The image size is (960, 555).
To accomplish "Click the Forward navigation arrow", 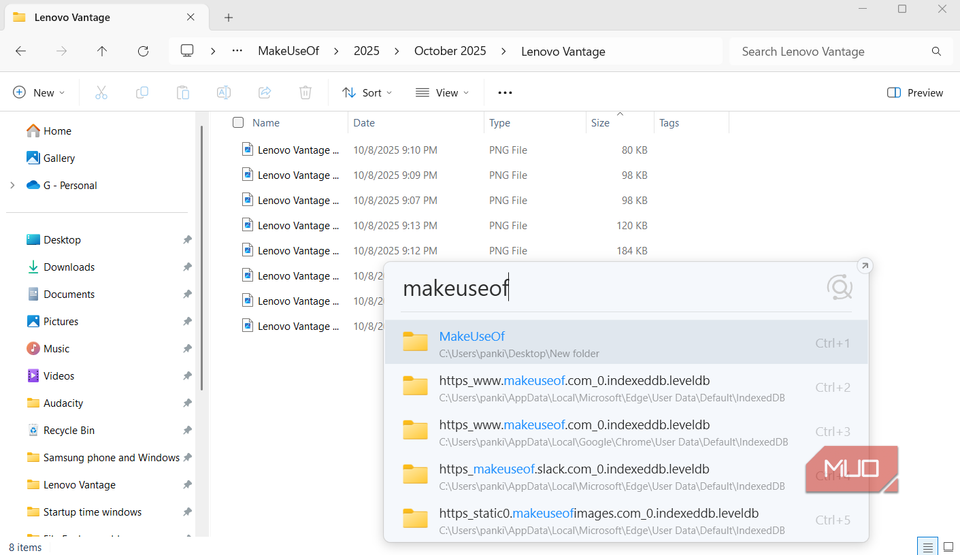I will pyautogui.click(x=61, y=51).
